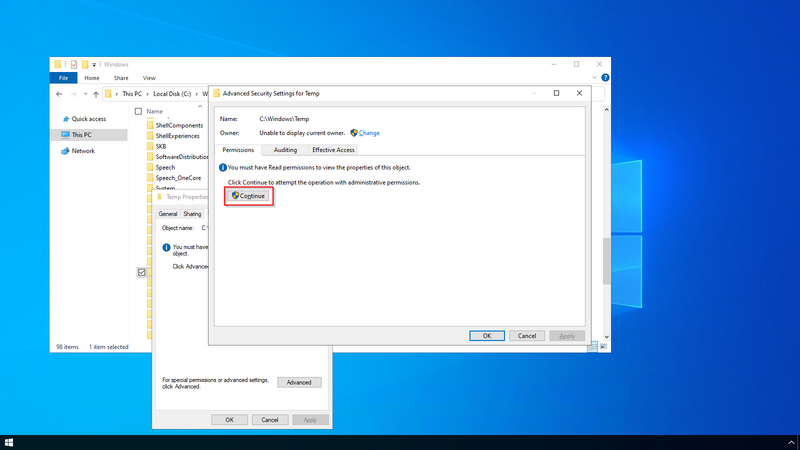The width and height of the screenshot is (800, 450).
Task: Go forward in File Explorer
Action: point(73,94)
